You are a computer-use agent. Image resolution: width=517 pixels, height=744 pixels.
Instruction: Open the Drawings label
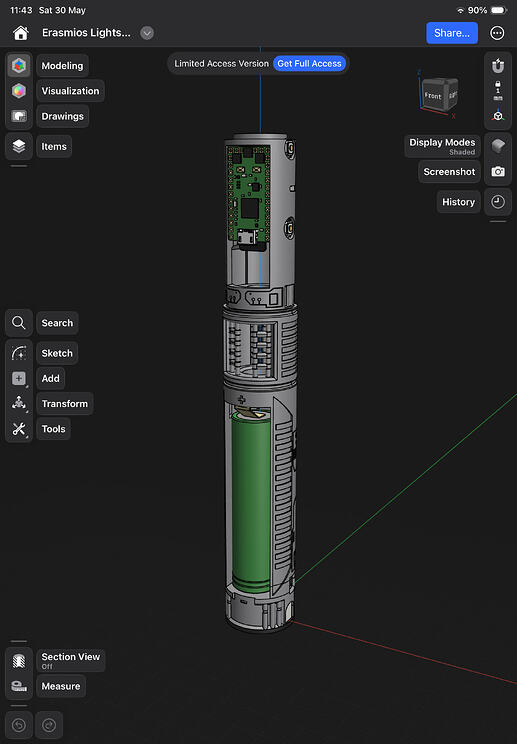(x=62, y=116)
